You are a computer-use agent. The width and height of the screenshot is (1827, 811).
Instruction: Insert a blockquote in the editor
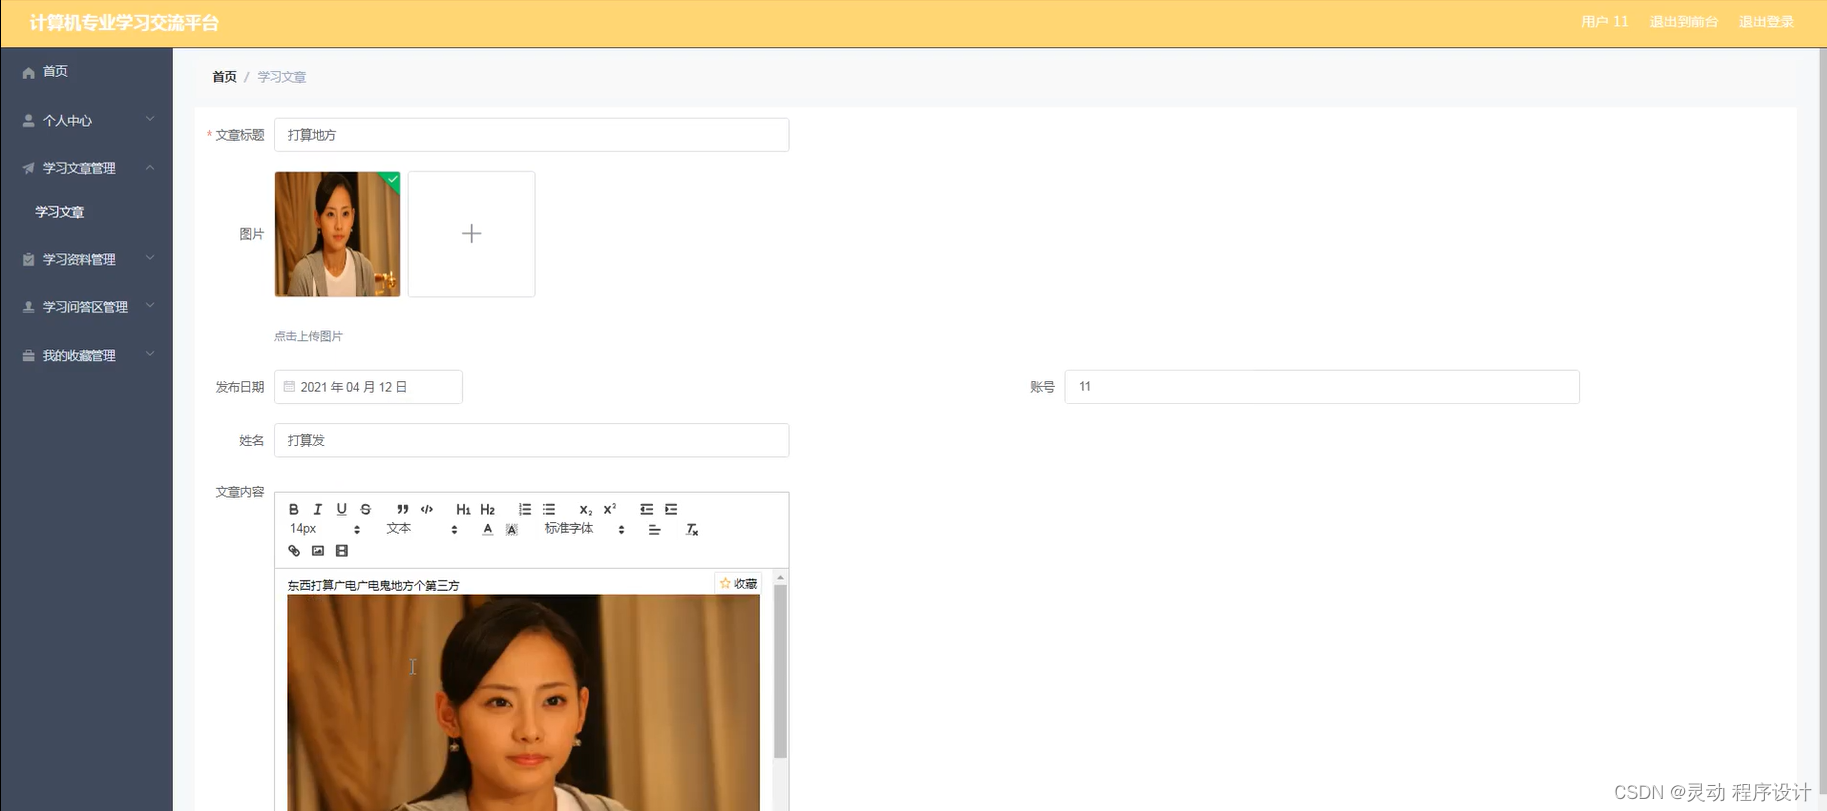point(402,509)
